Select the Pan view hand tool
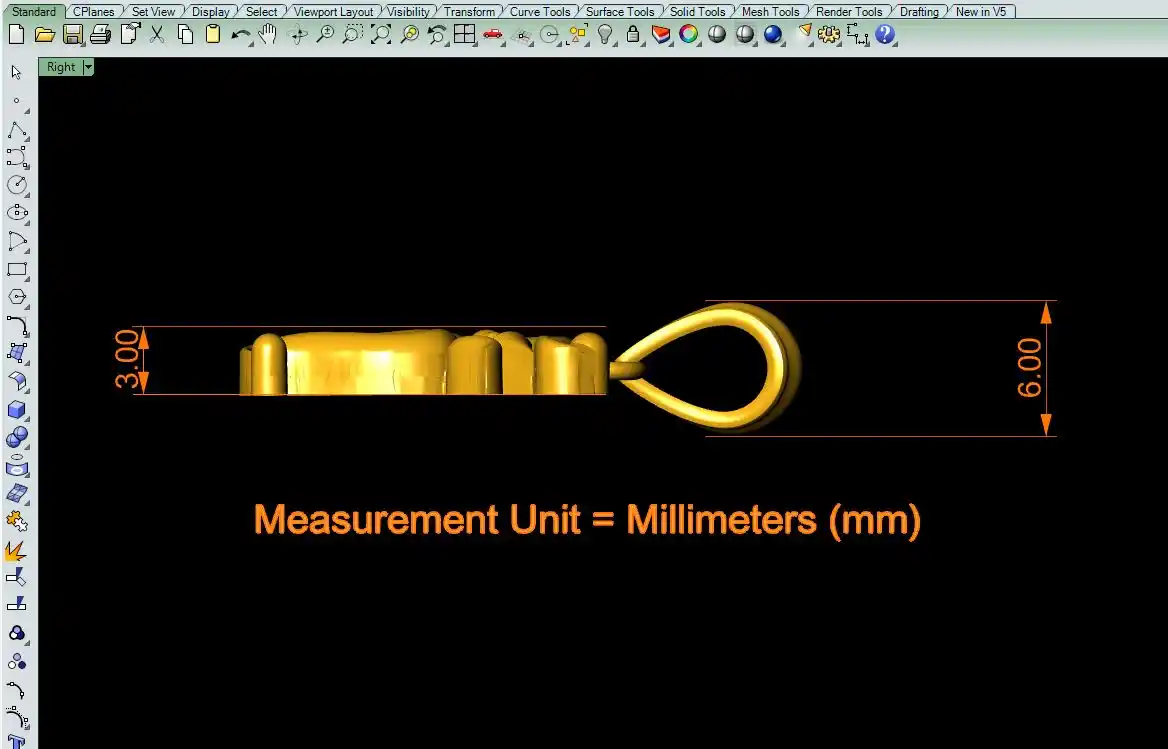 pos(268,35)
